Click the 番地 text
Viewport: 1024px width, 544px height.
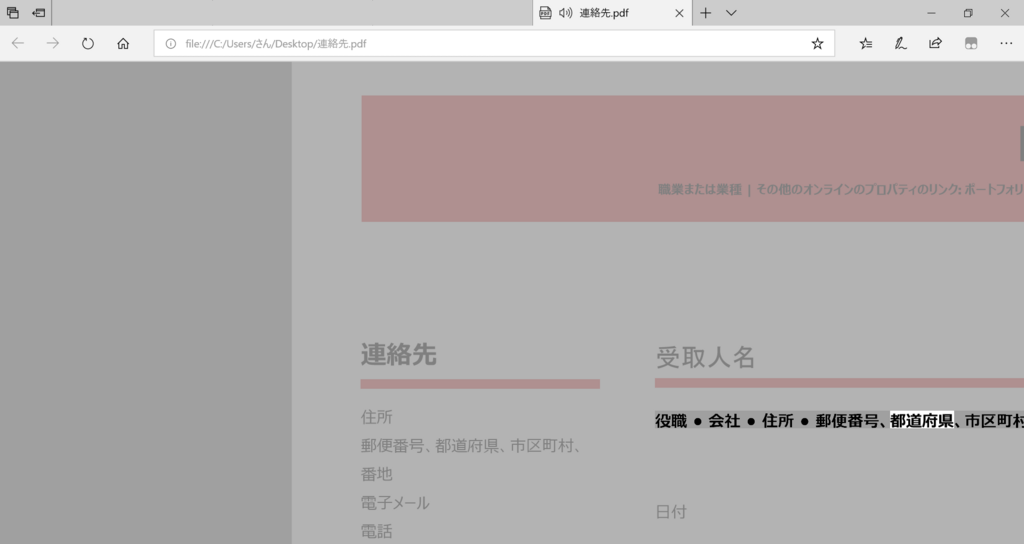tap(377, 474)
